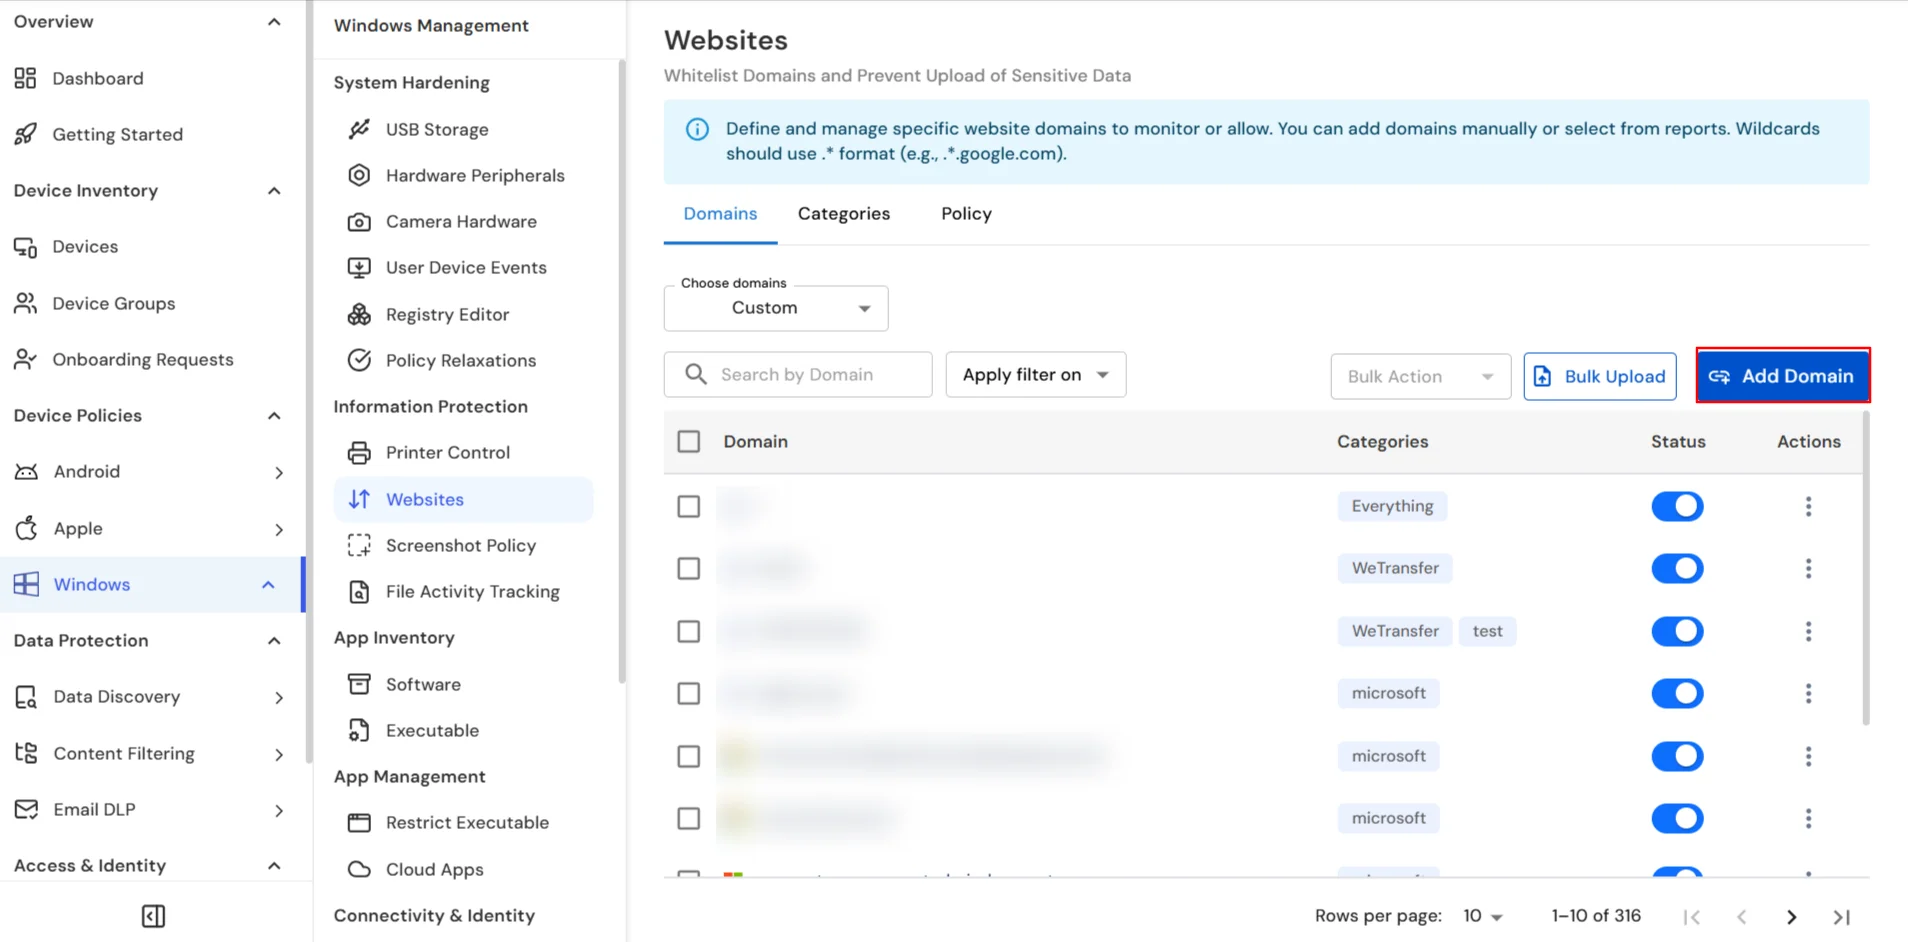The height and width of the screenshot is (942, 1908).
Task: Click the Bulk Upload button
Action: [x=1599, y=376]
